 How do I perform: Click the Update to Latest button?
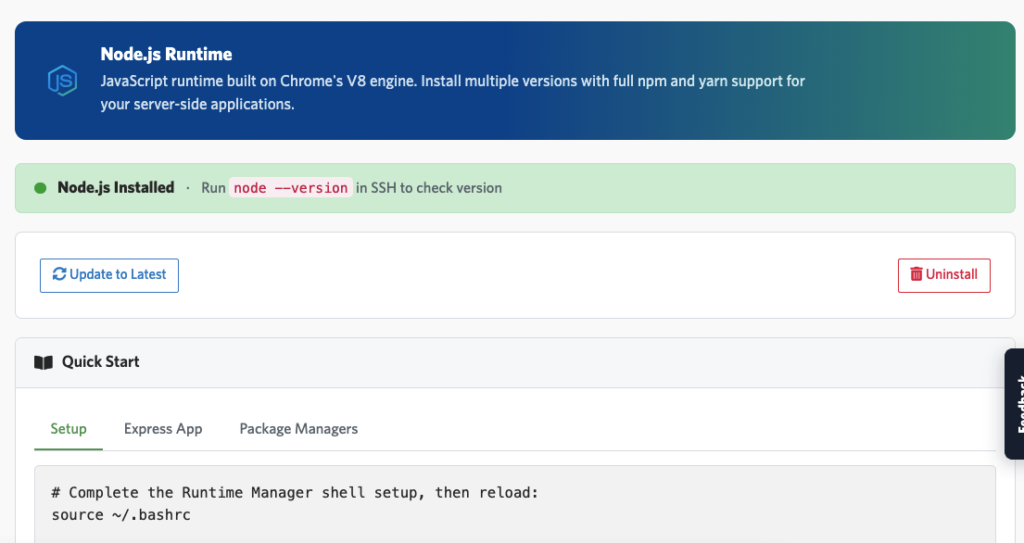[x=109, y=275]
